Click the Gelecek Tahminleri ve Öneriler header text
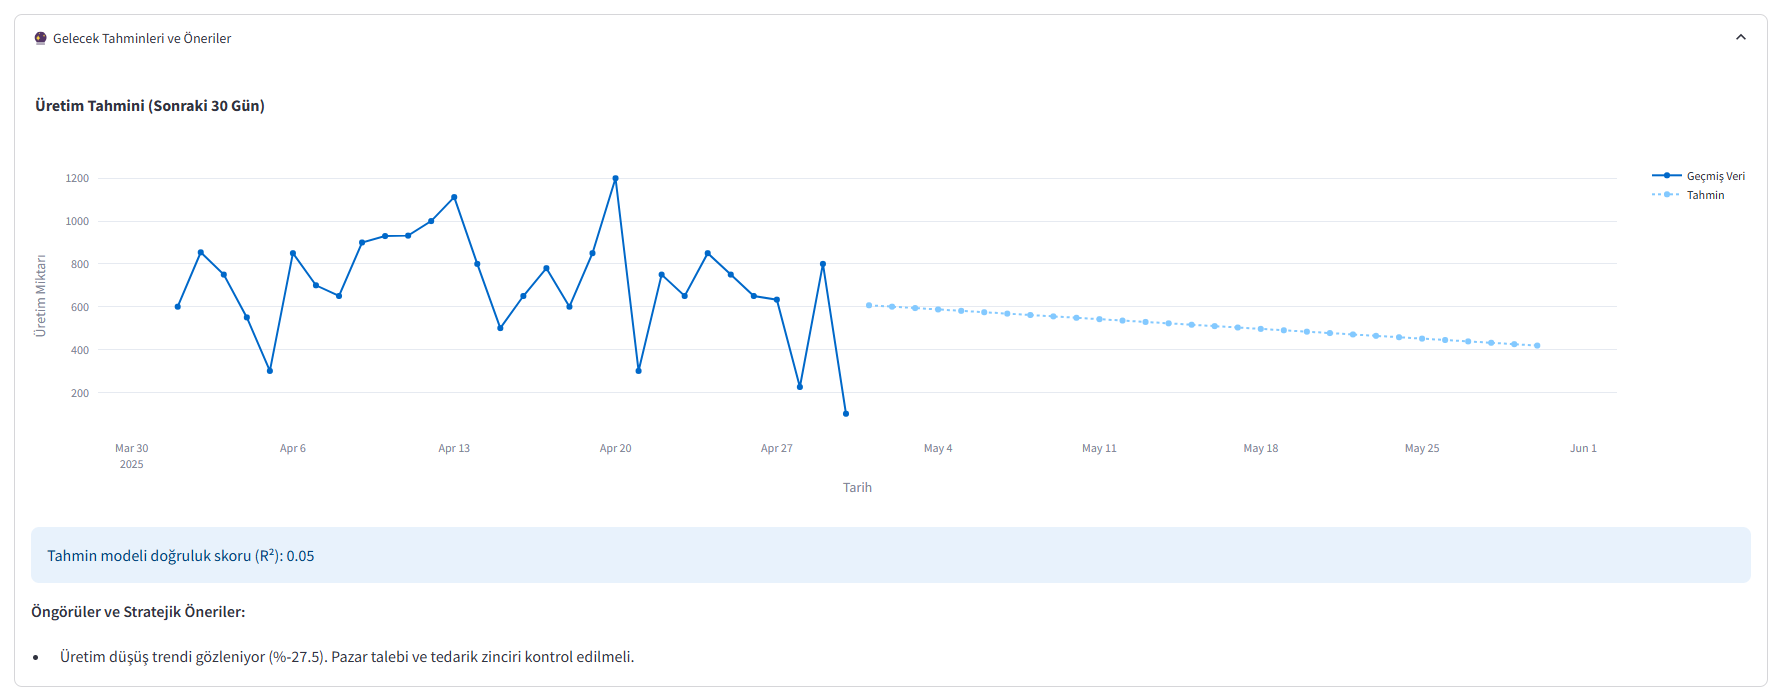This screenshot has height=699, width=1789. click(x=142, y=38)
